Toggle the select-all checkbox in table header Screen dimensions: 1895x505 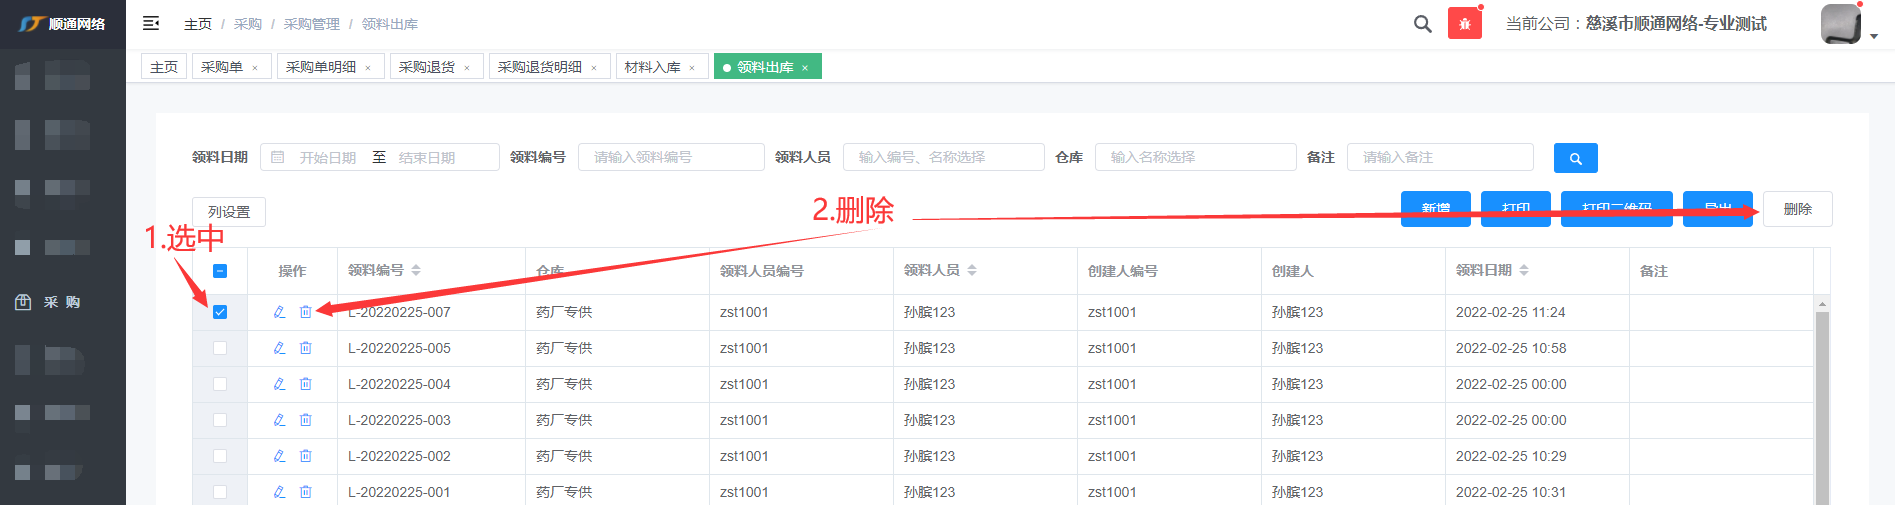tap(220, 271)
